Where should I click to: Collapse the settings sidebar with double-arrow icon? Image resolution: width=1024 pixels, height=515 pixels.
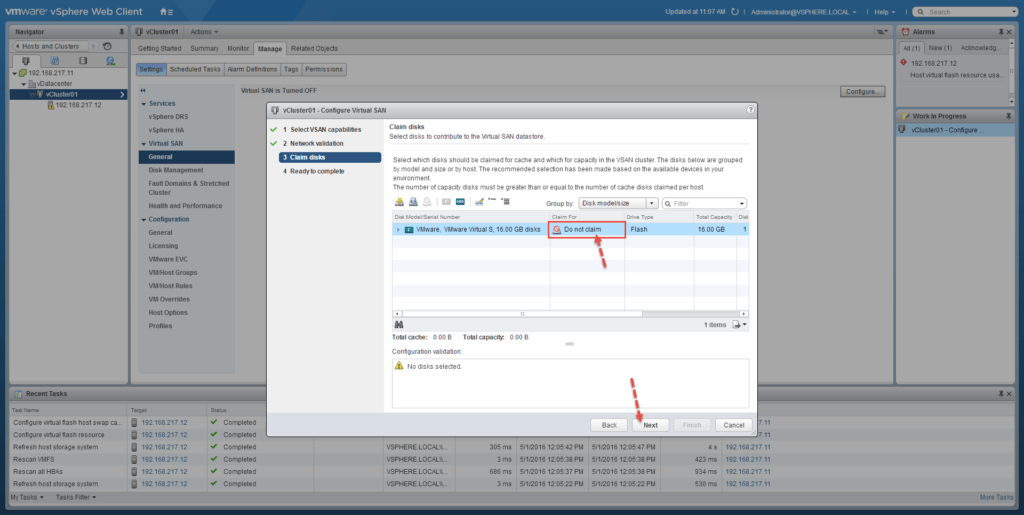tap(143, 91)
